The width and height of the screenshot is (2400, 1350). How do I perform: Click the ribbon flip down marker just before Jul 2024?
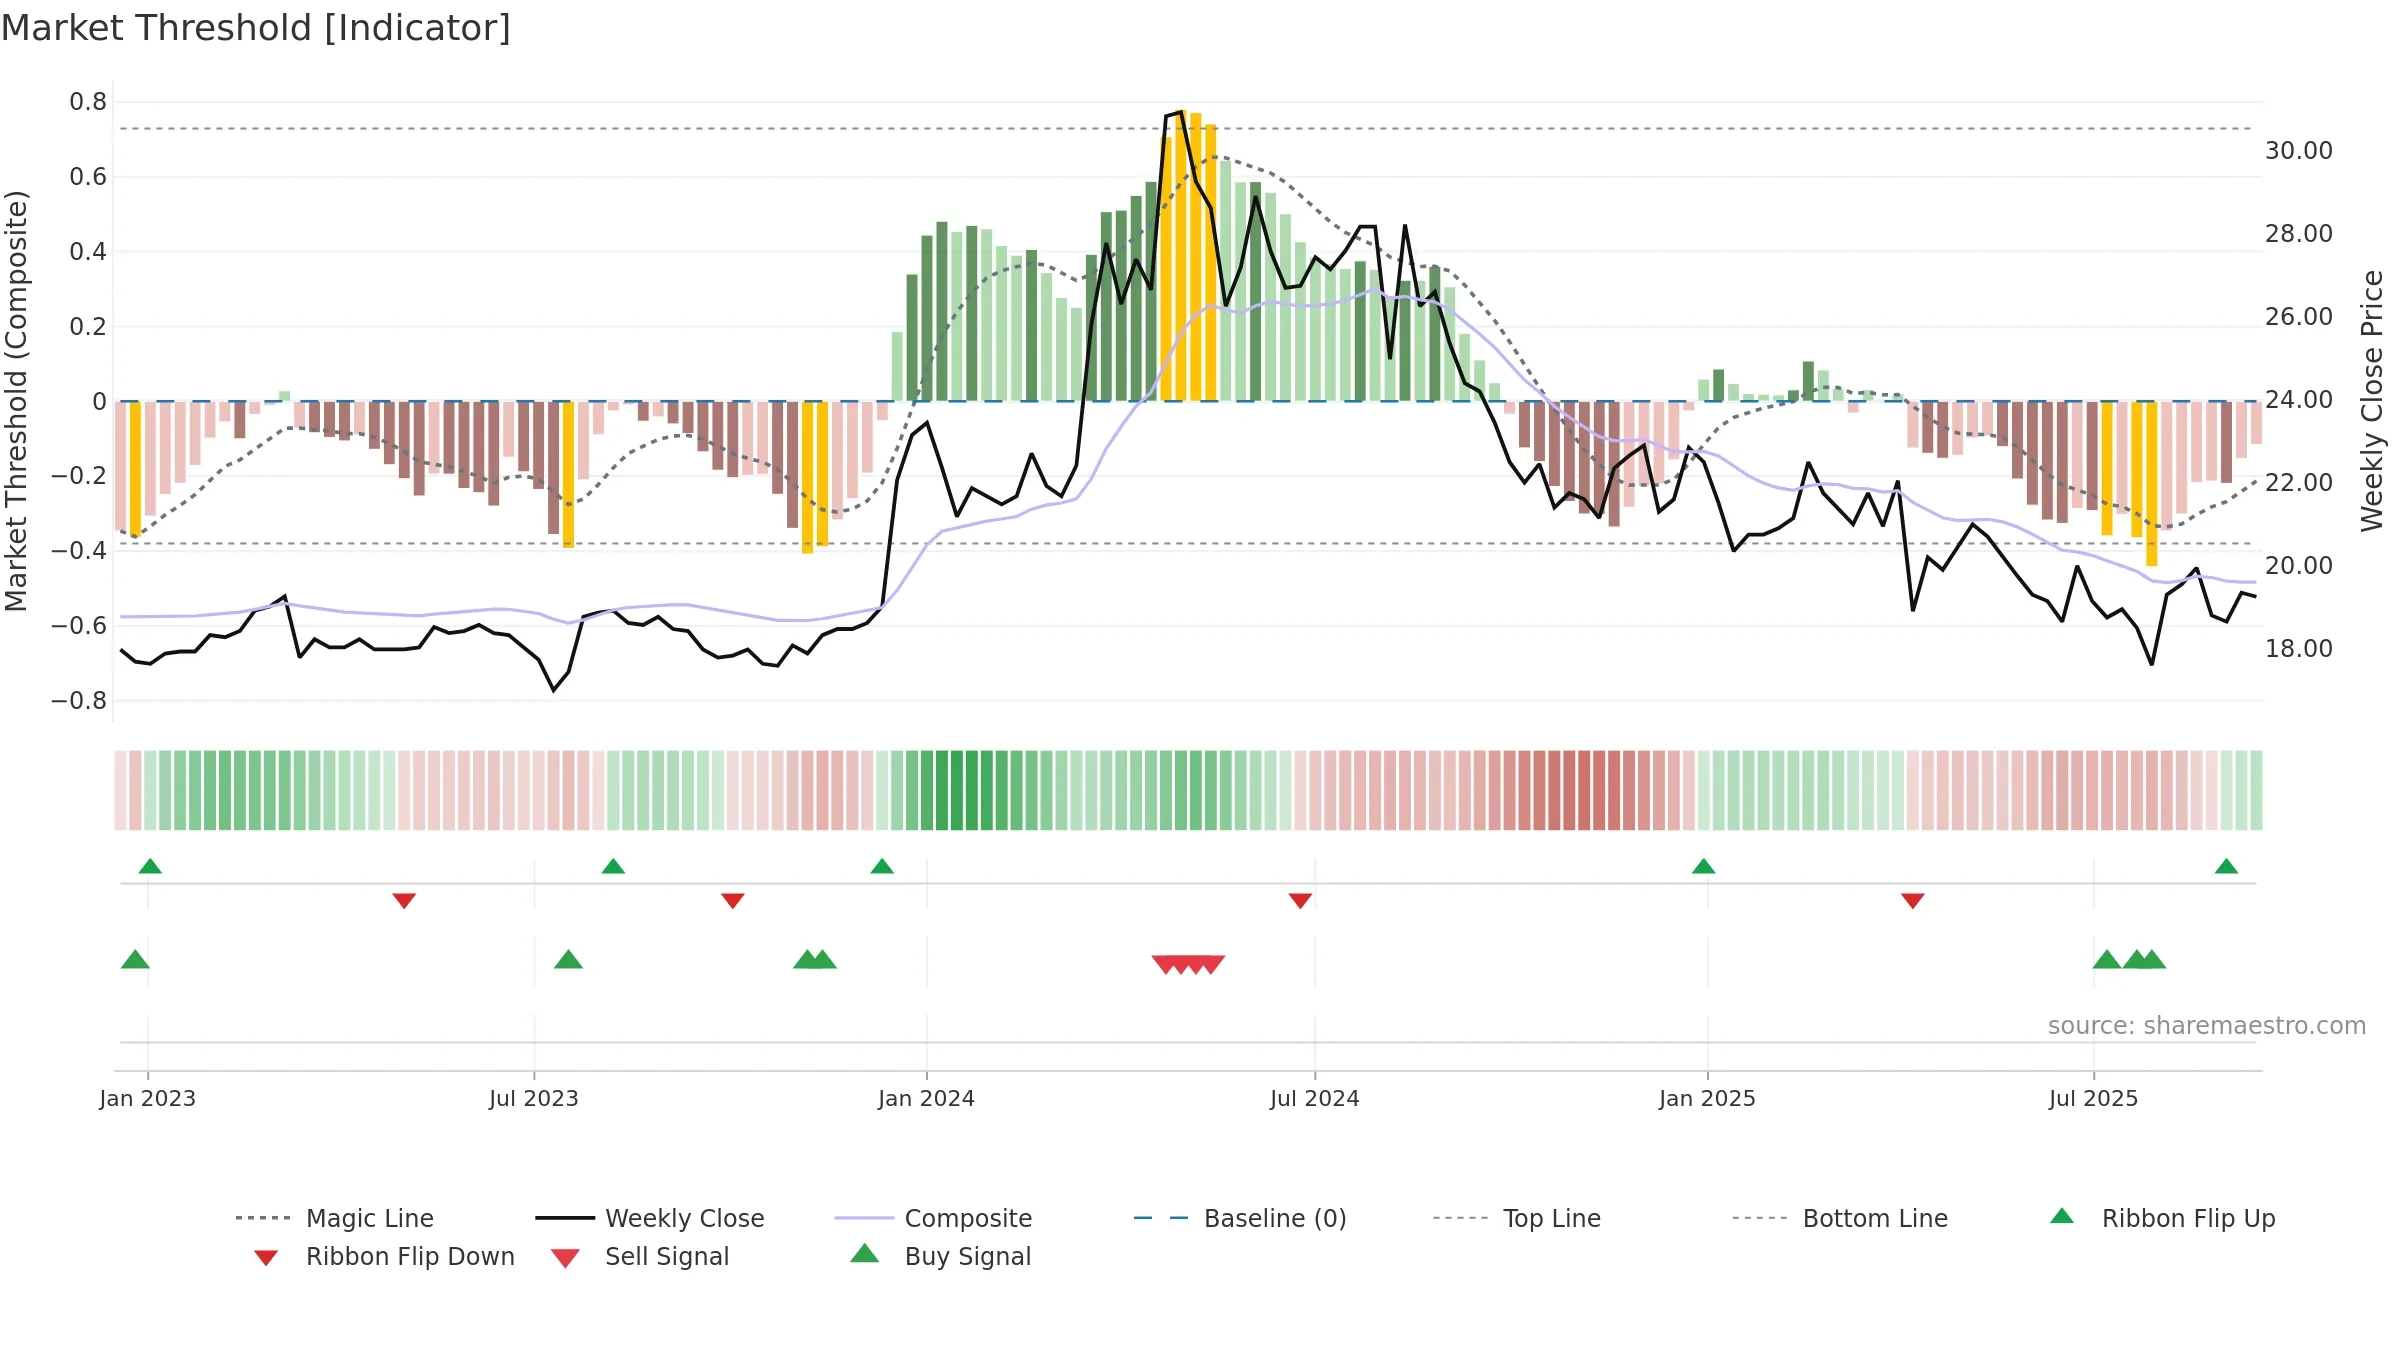(x=1300, y=901)
